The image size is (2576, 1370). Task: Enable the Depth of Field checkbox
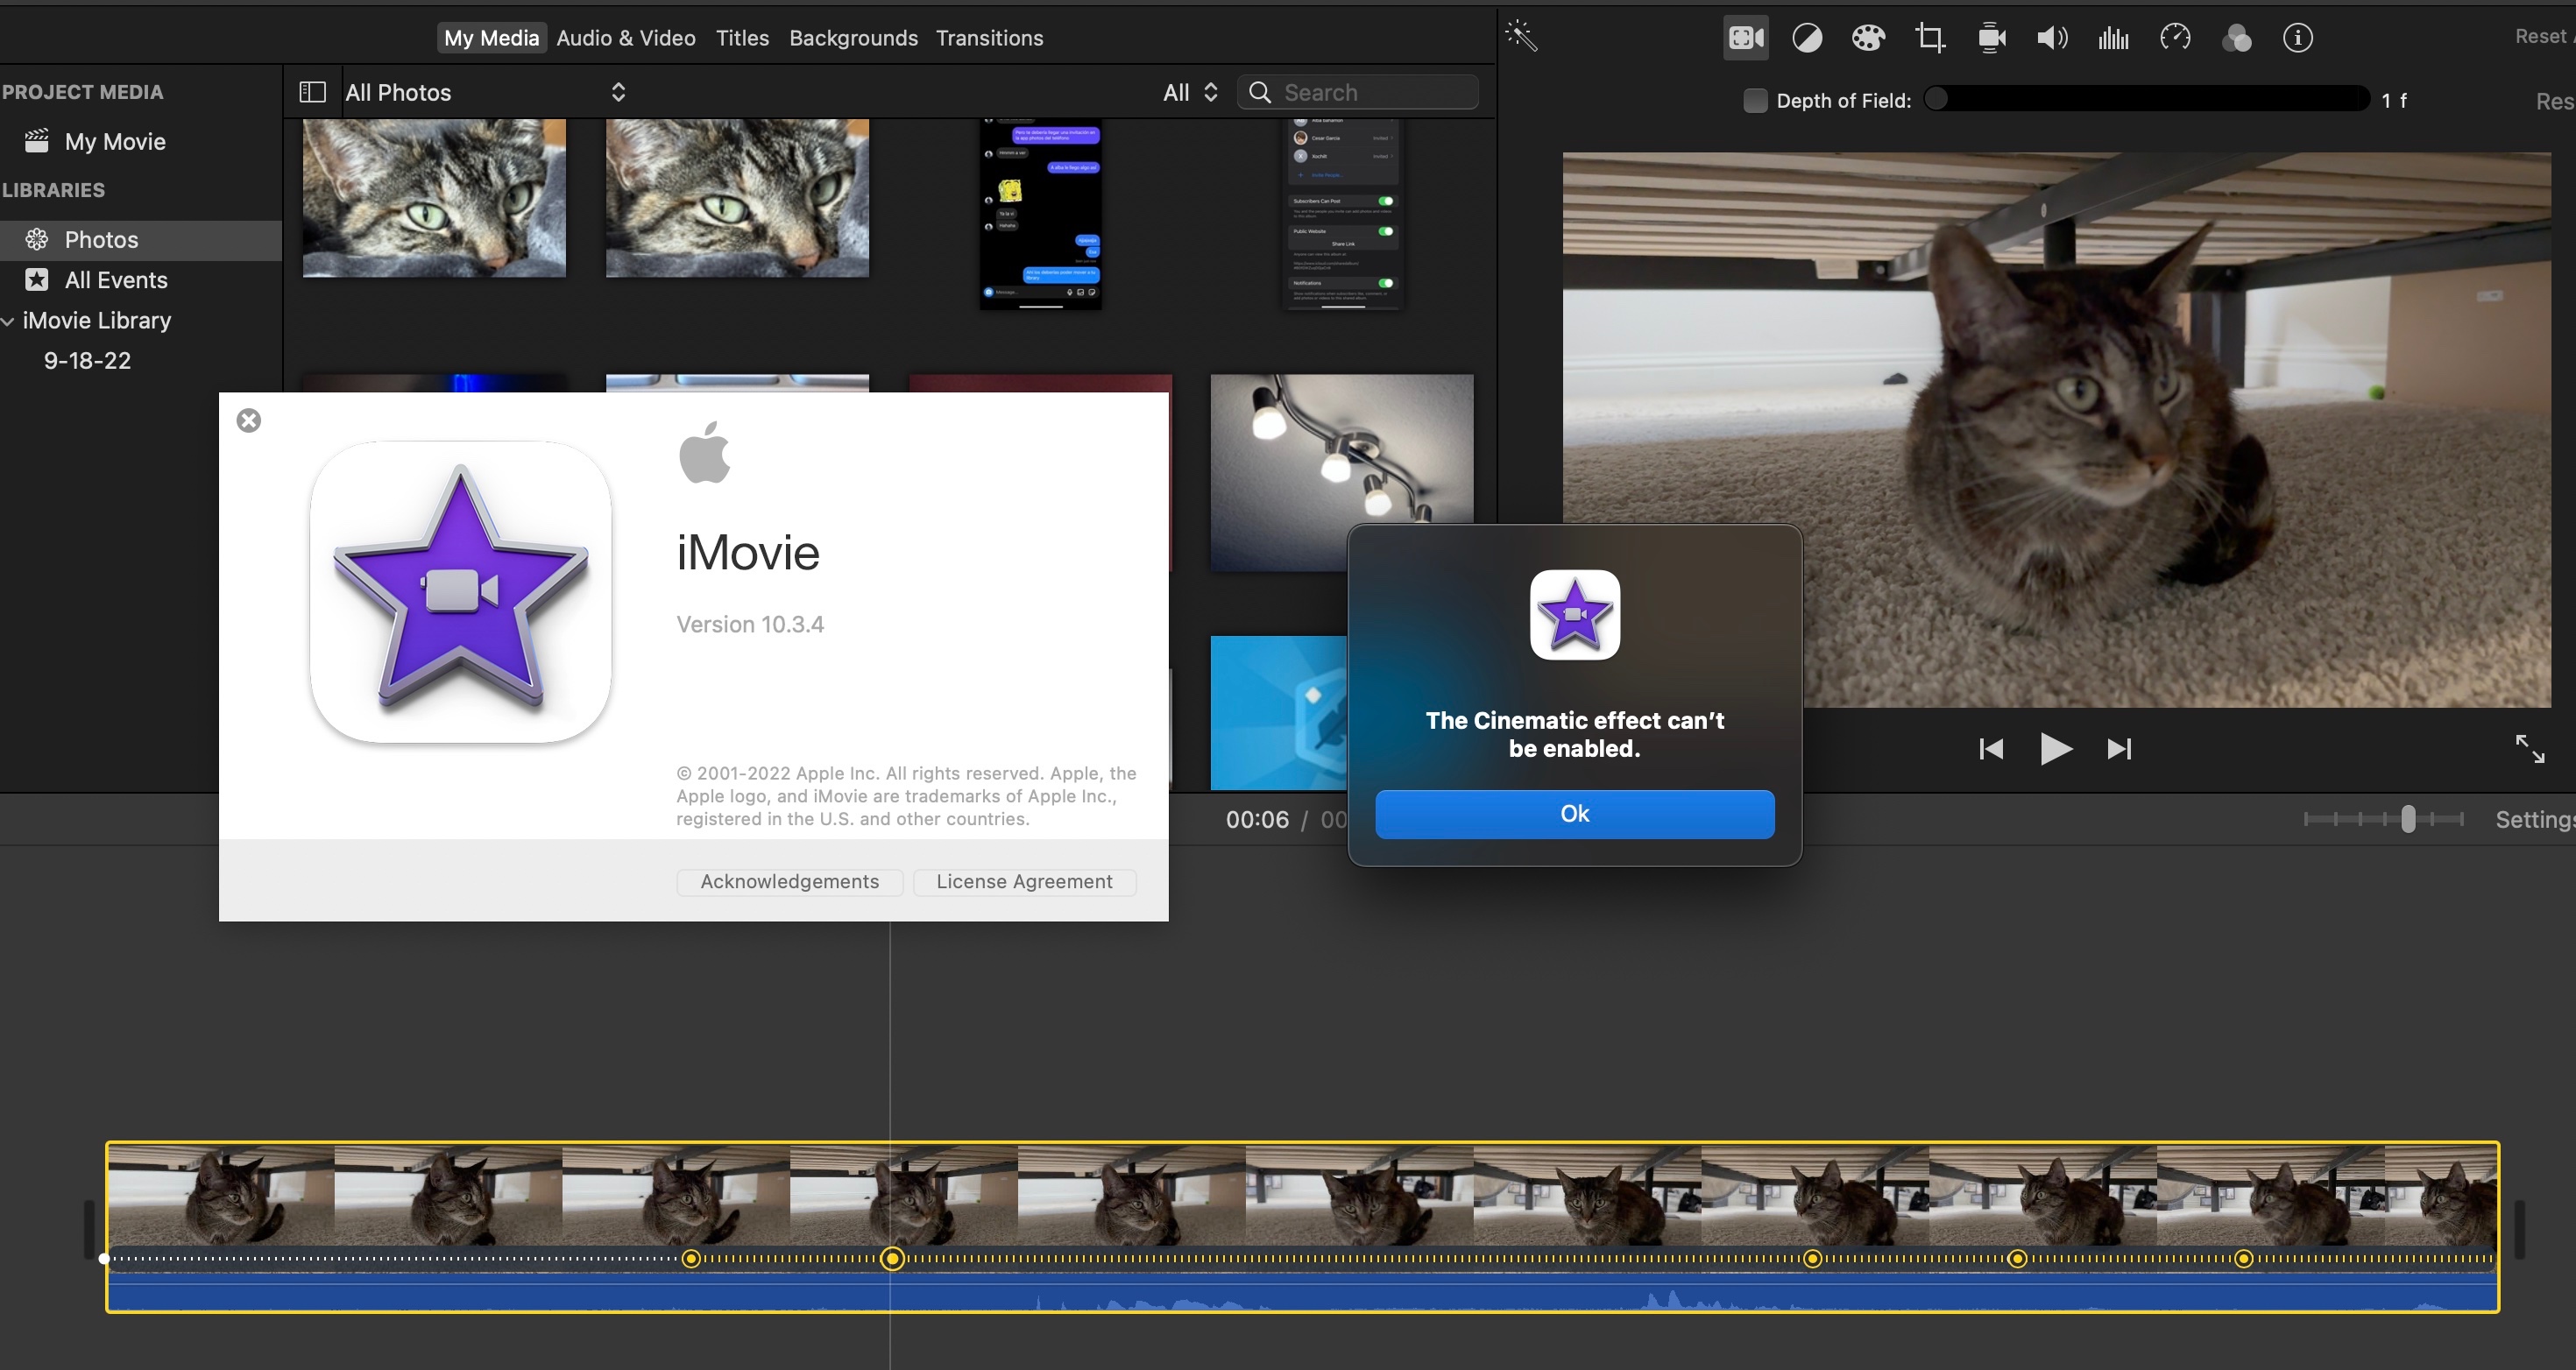pyautogui.click(x=1755, y=100)
